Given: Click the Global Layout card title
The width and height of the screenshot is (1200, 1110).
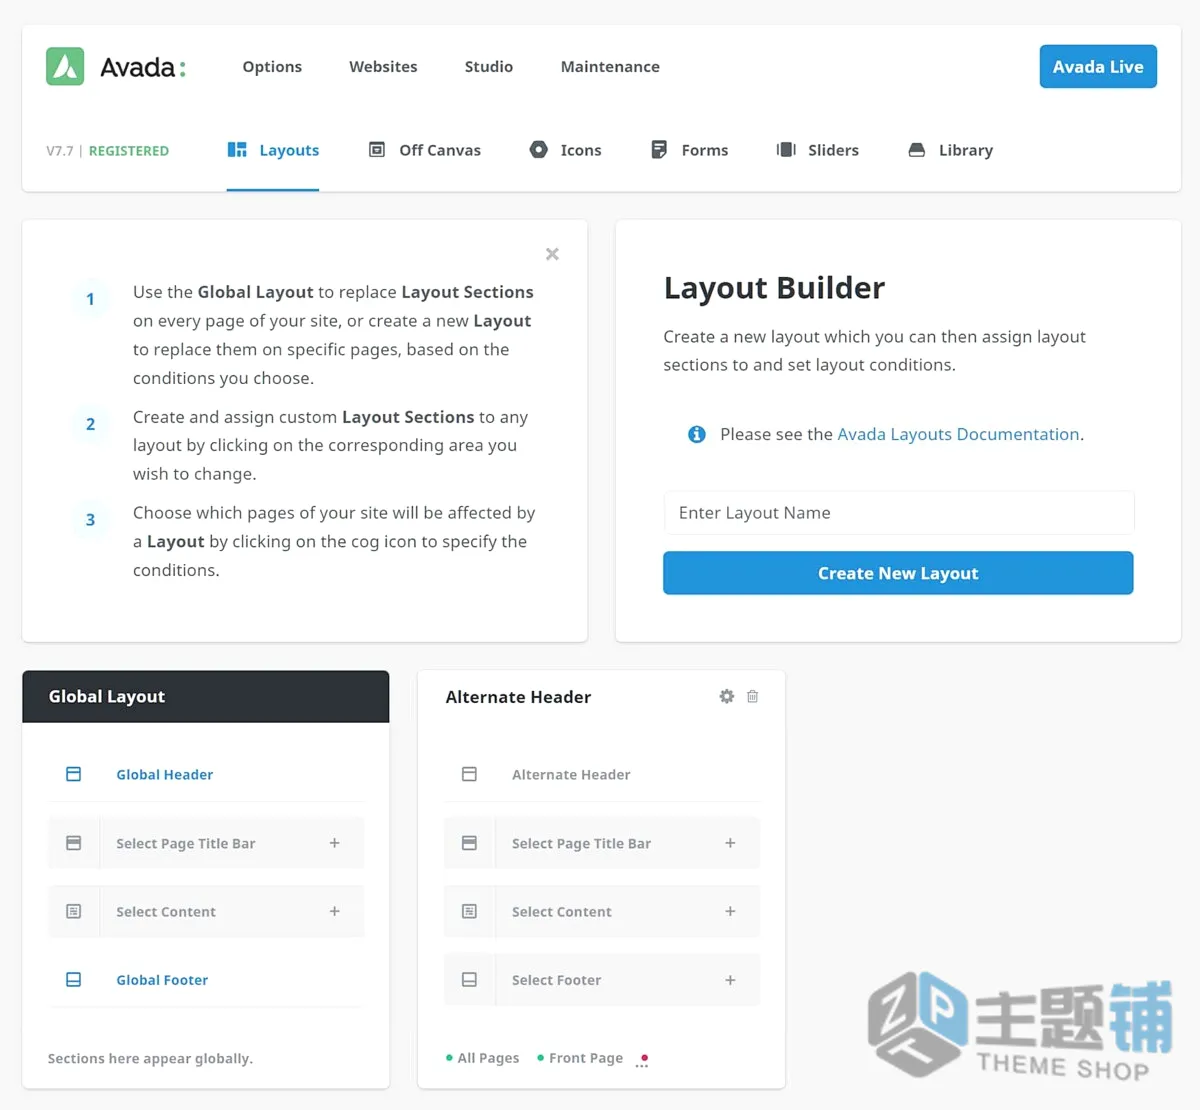Looking at the screenshot, I should tap(107, 696).
